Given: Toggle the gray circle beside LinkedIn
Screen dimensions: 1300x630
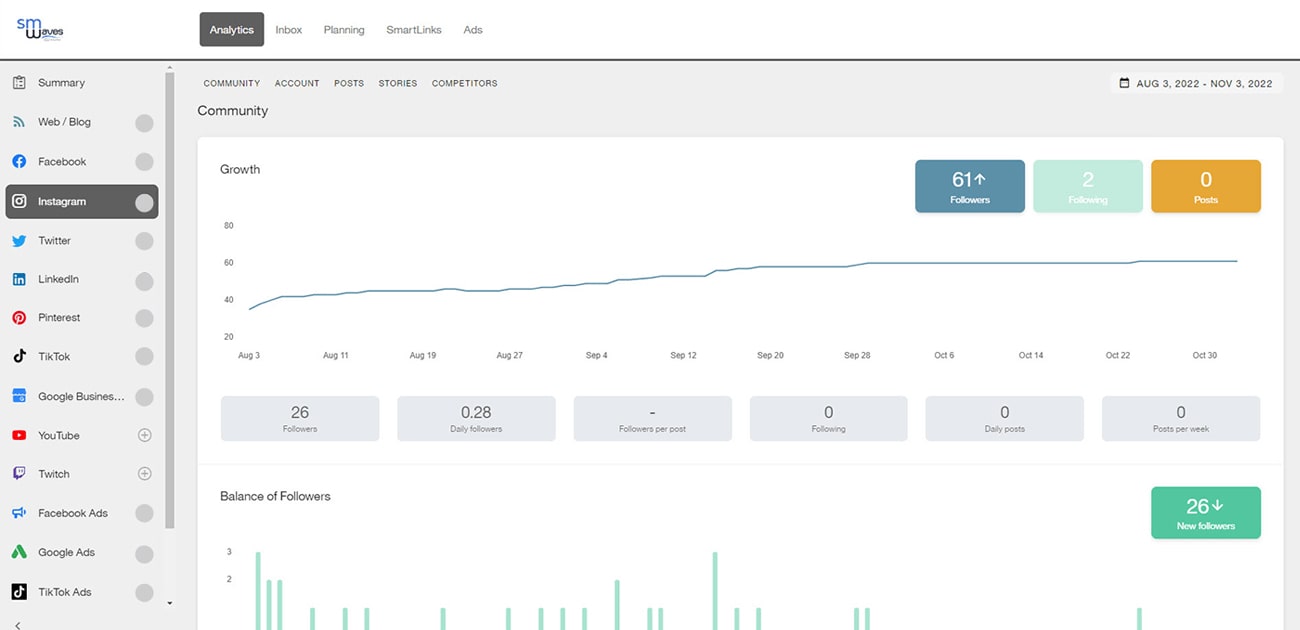Looking at the screenshot, I should click(144, 280).
